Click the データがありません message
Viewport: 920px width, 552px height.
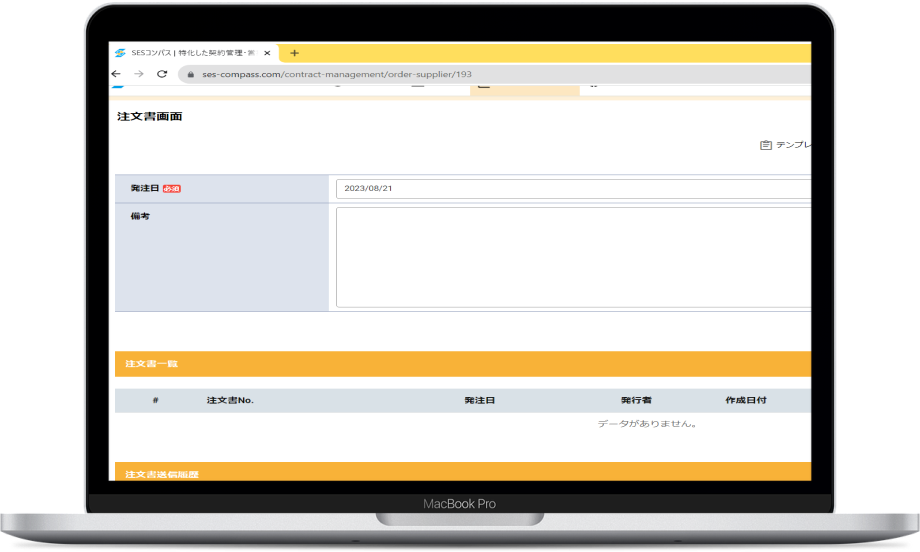point(648,424)
